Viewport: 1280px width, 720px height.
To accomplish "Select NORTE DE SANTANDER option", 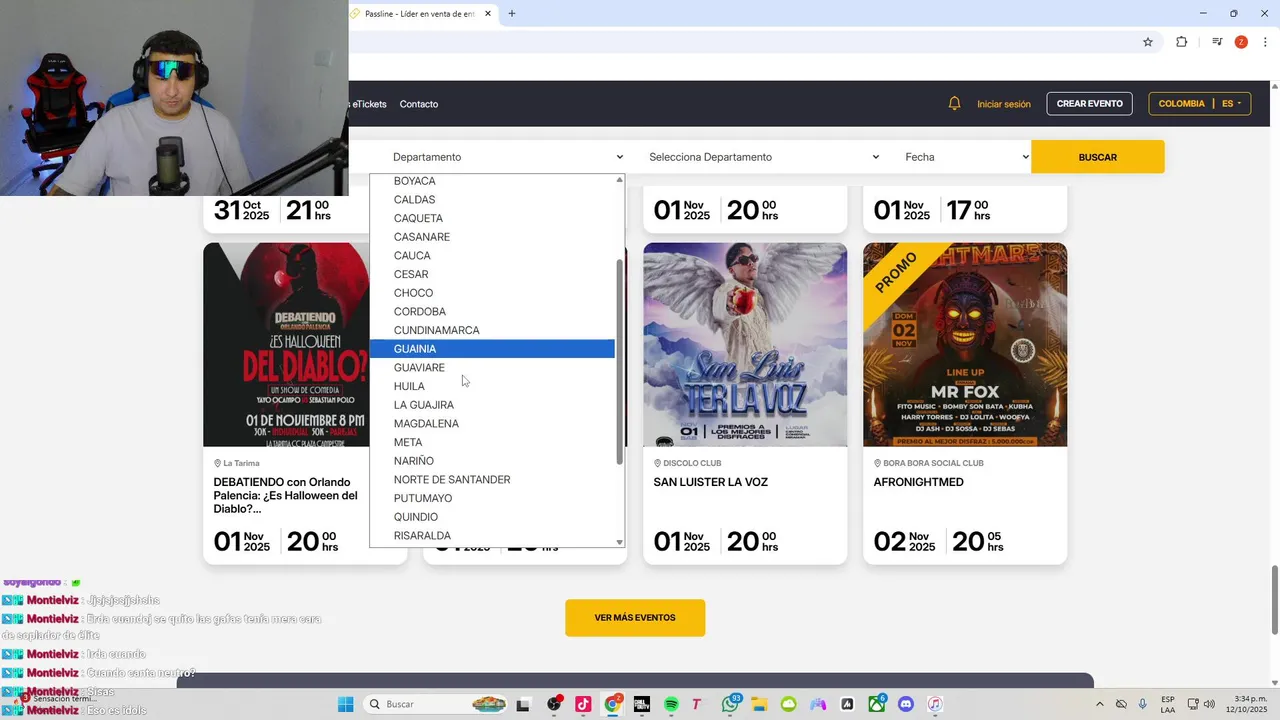I will (492, 480).
